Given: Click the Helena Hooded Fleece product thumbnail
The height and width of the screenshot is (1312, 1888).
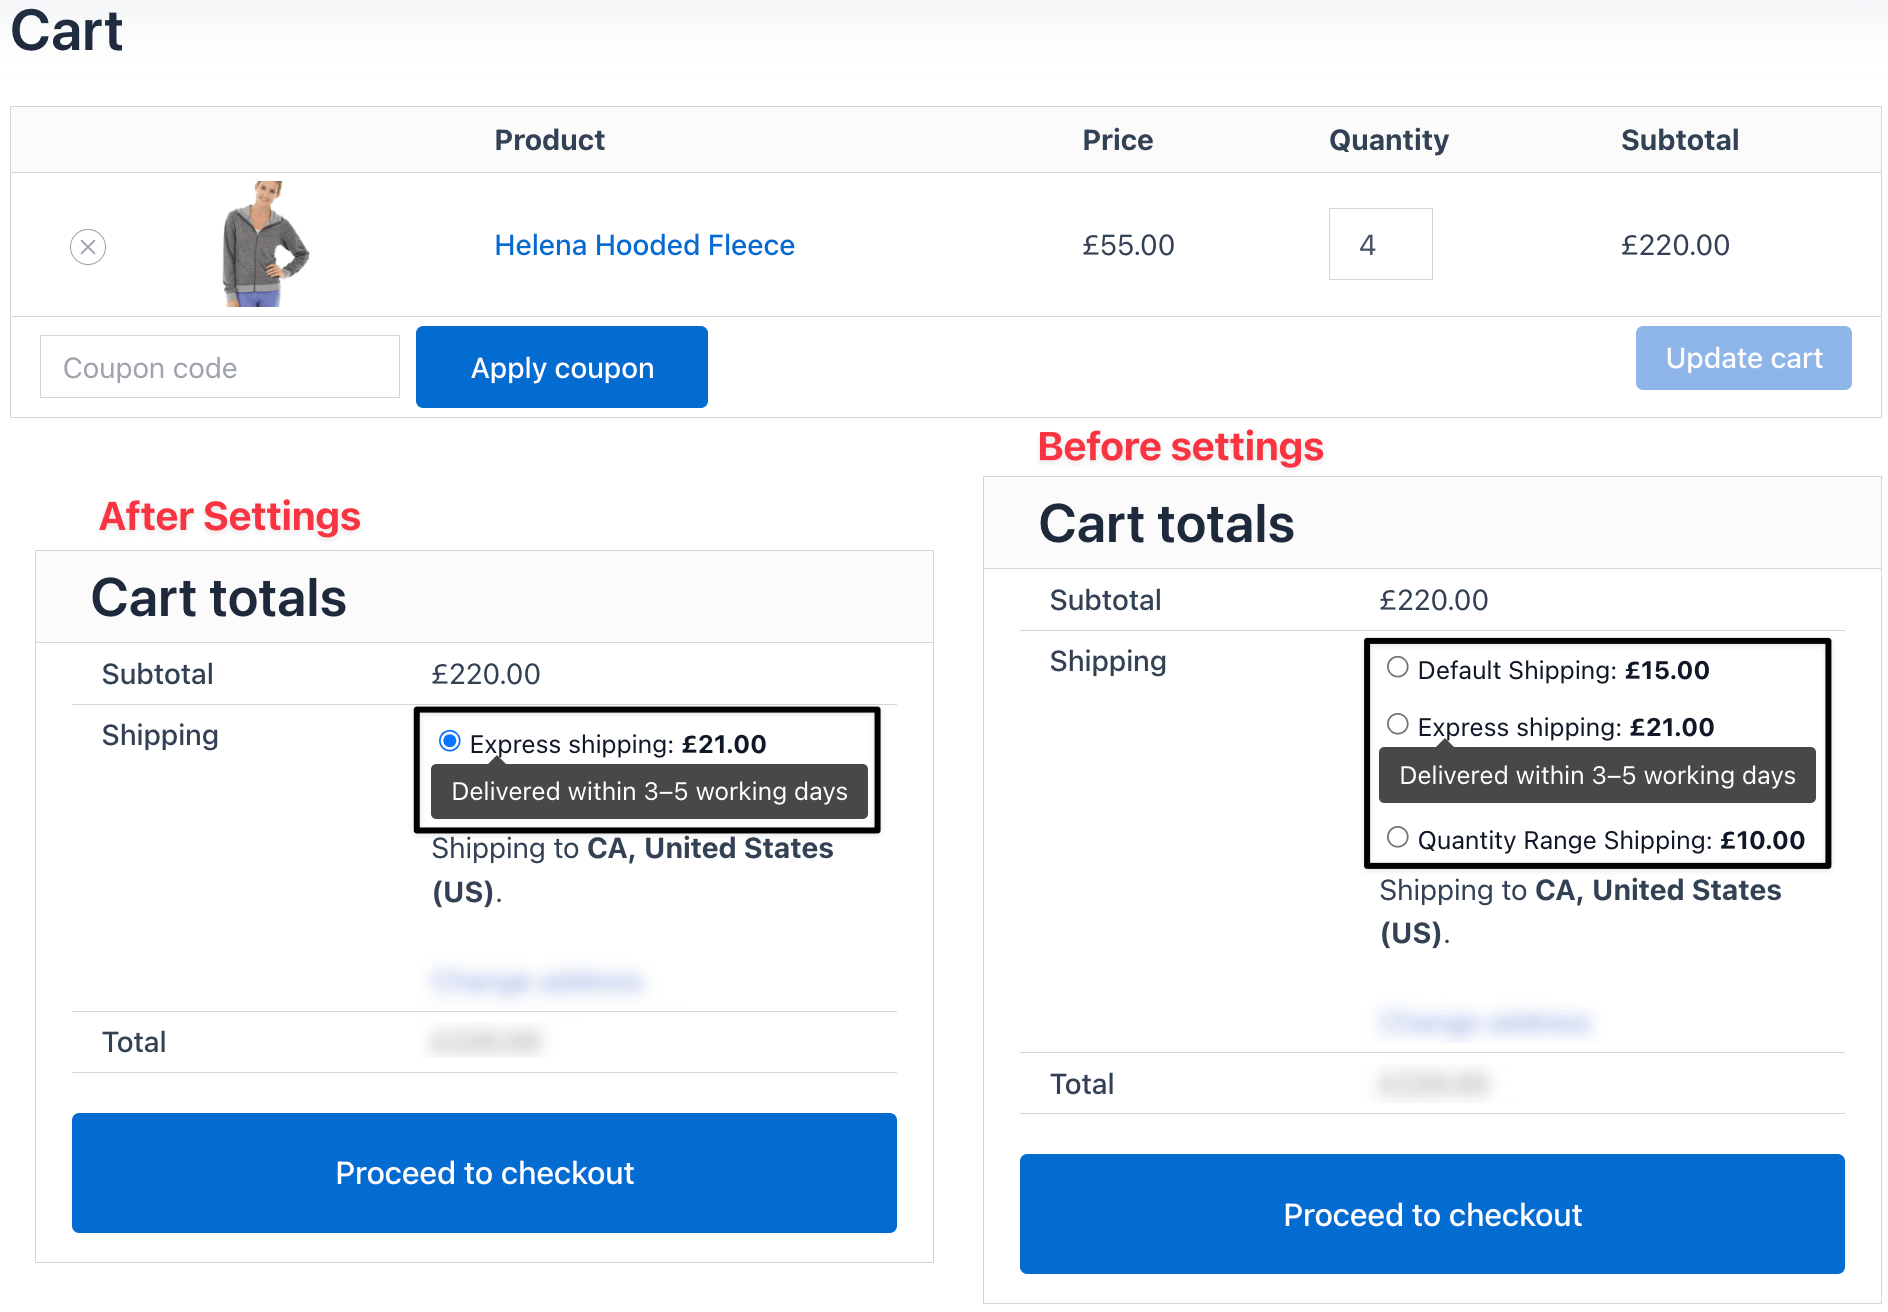Looking at the screenshot, I should [x=264, y=244].
